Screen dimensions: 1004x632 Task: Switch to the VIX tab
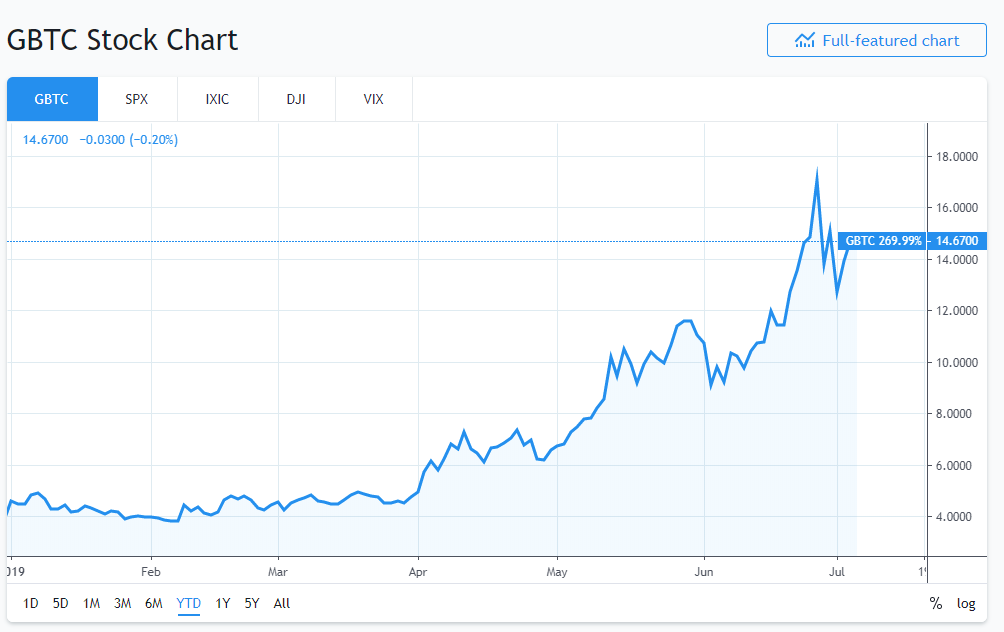(374, 99)
